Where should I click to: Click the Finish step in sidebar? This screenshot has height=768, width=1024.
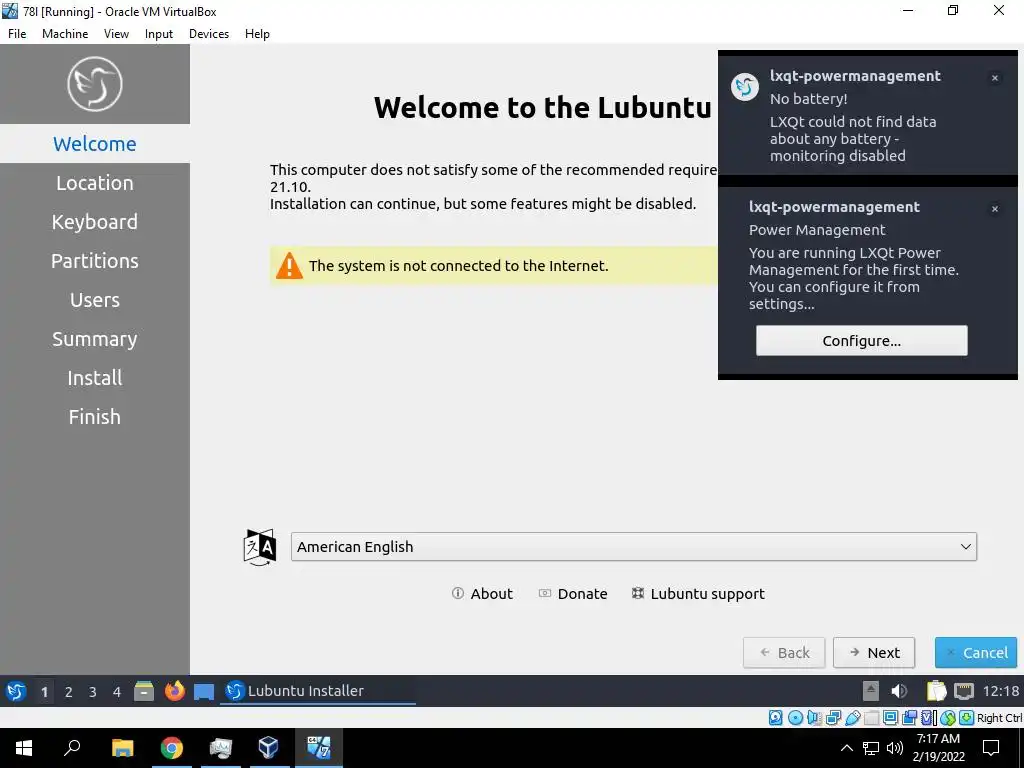pos(95,417)
